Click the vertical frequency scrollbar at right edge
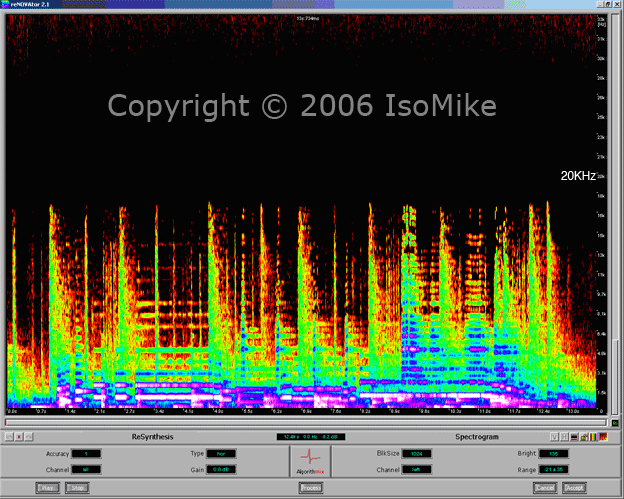 click(615, 215)
